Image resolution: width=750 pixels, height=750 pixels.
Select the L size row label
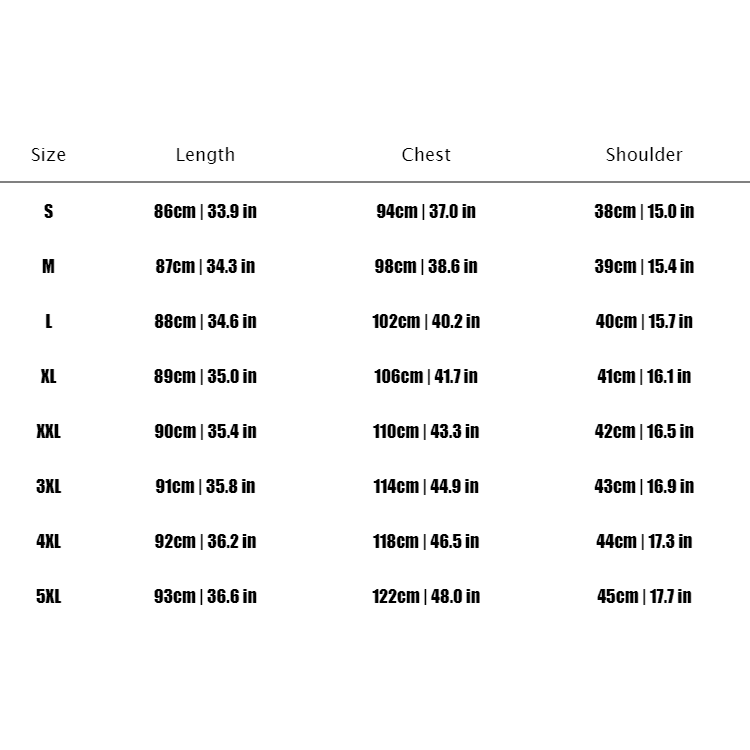48,321
